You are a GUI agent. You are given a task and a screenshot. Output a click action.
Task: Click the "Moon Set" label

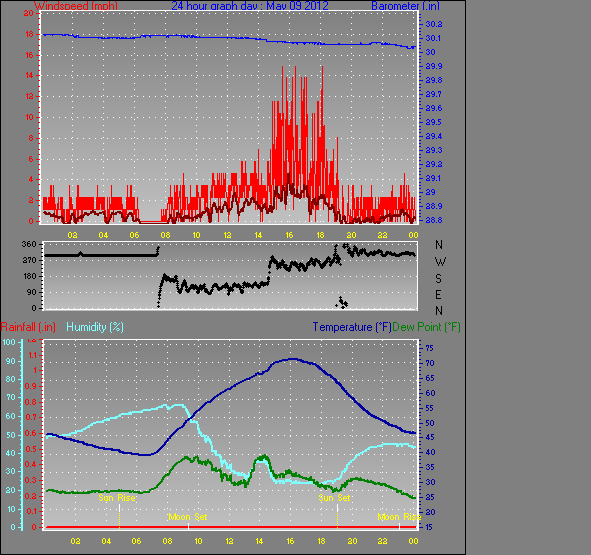pyautogui.click(x=188, y=517)
